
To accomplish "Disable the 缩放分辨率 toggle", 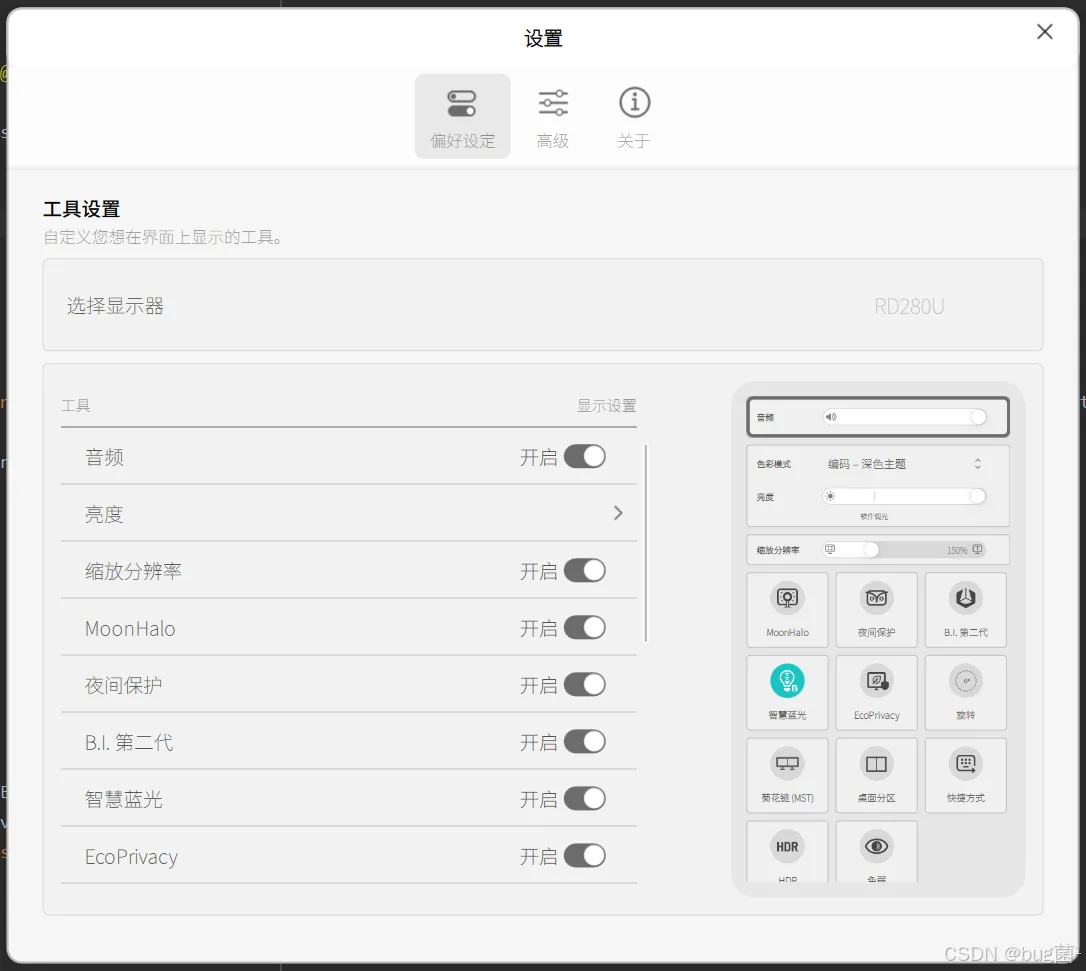I will click(585, 571).
